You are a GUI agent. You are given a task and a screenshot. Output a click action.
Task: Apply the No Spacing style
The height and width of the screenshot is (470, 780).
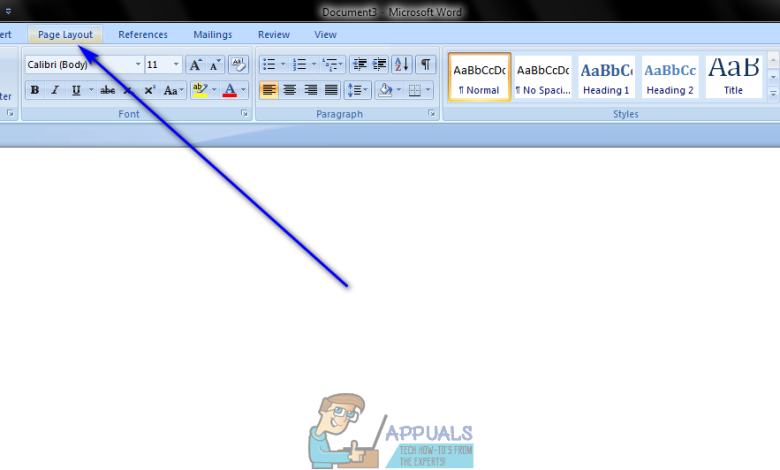click(x=543, y=77)
